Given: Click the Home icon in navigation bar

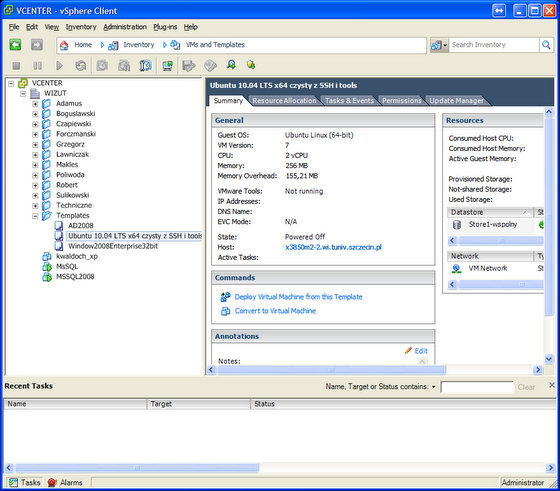Looking at the screenshot, I should coord(64,45).
